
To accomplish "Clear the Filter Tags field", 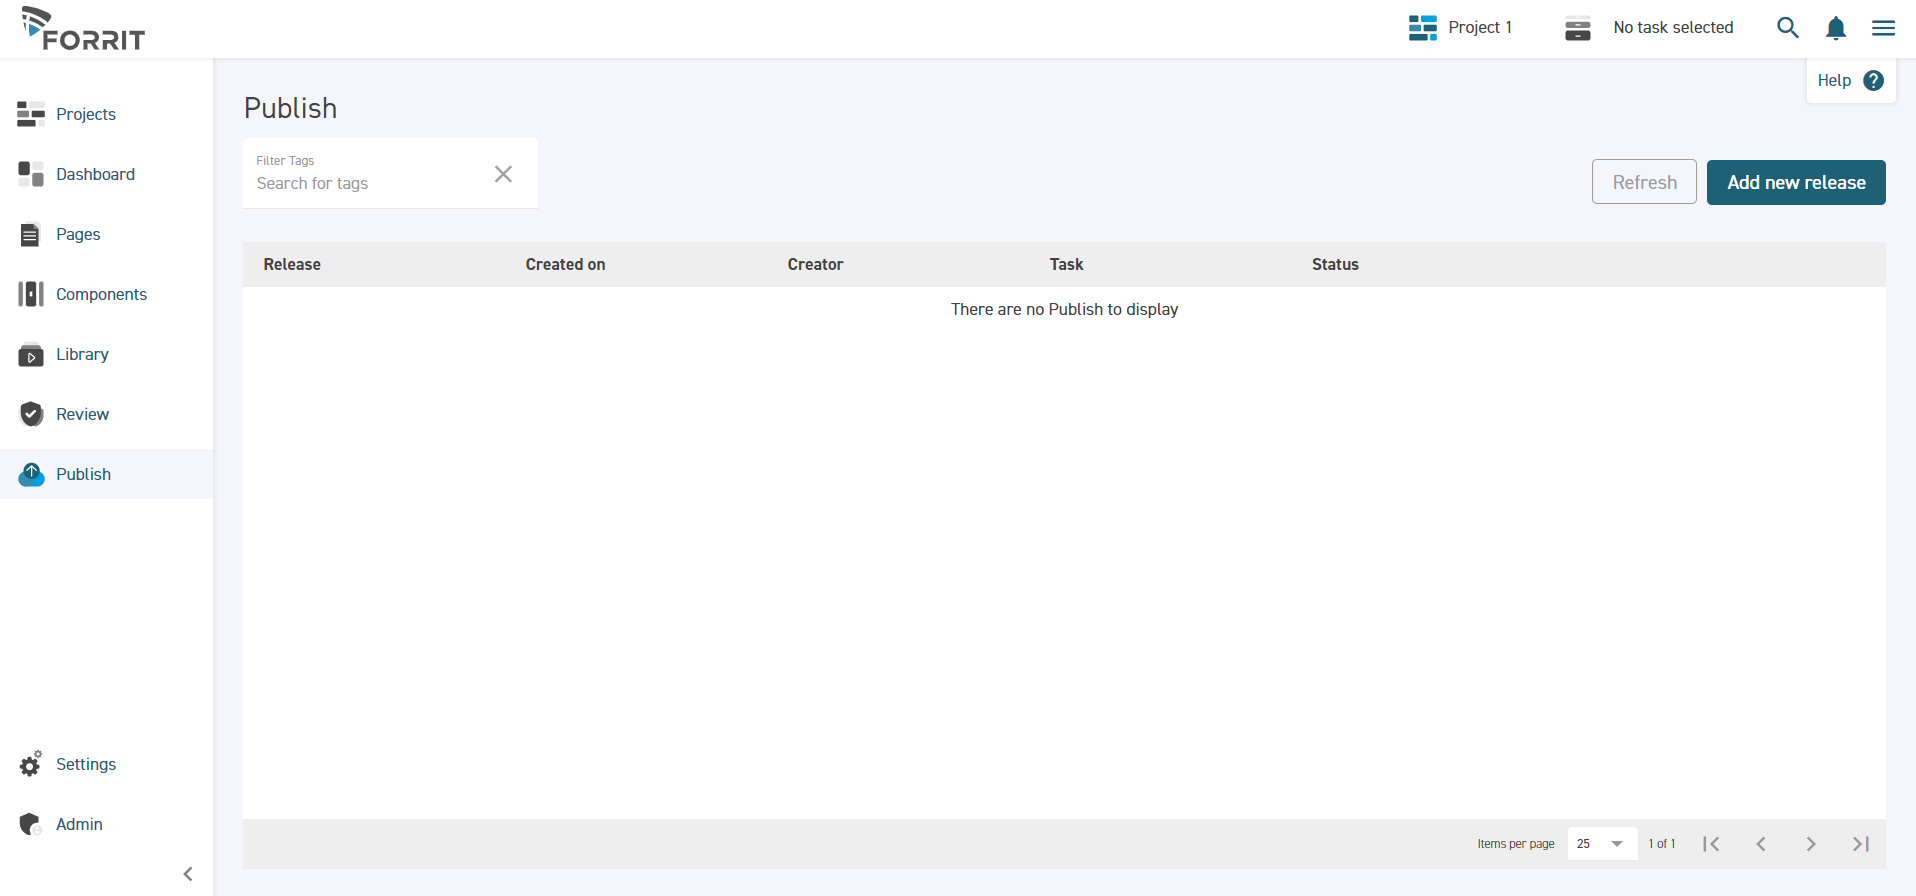I will click(x=503, y=174).
